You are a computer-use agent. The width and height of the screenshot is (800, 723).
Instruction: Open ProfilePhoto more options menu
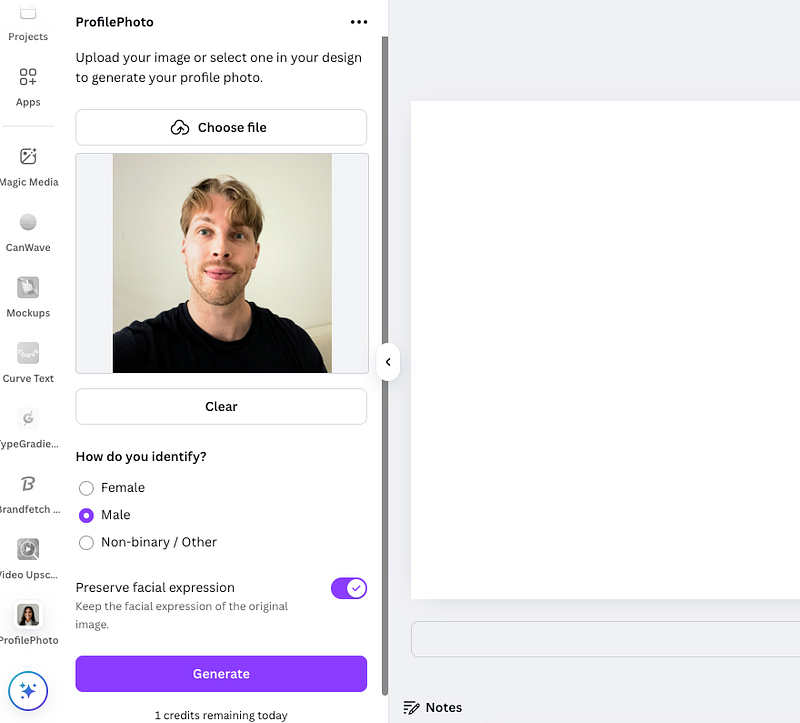pyautogui.click(x=359, y=22)
